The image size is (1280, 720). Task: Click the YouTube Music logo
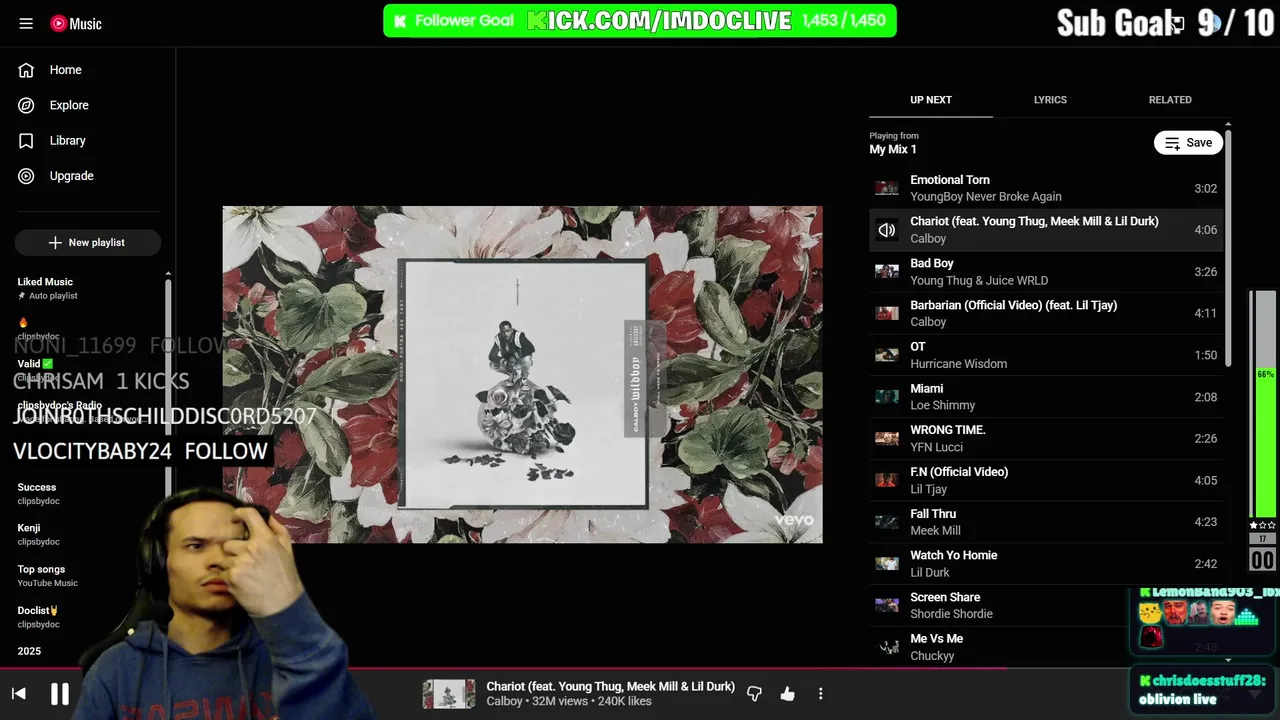point(76,24)
